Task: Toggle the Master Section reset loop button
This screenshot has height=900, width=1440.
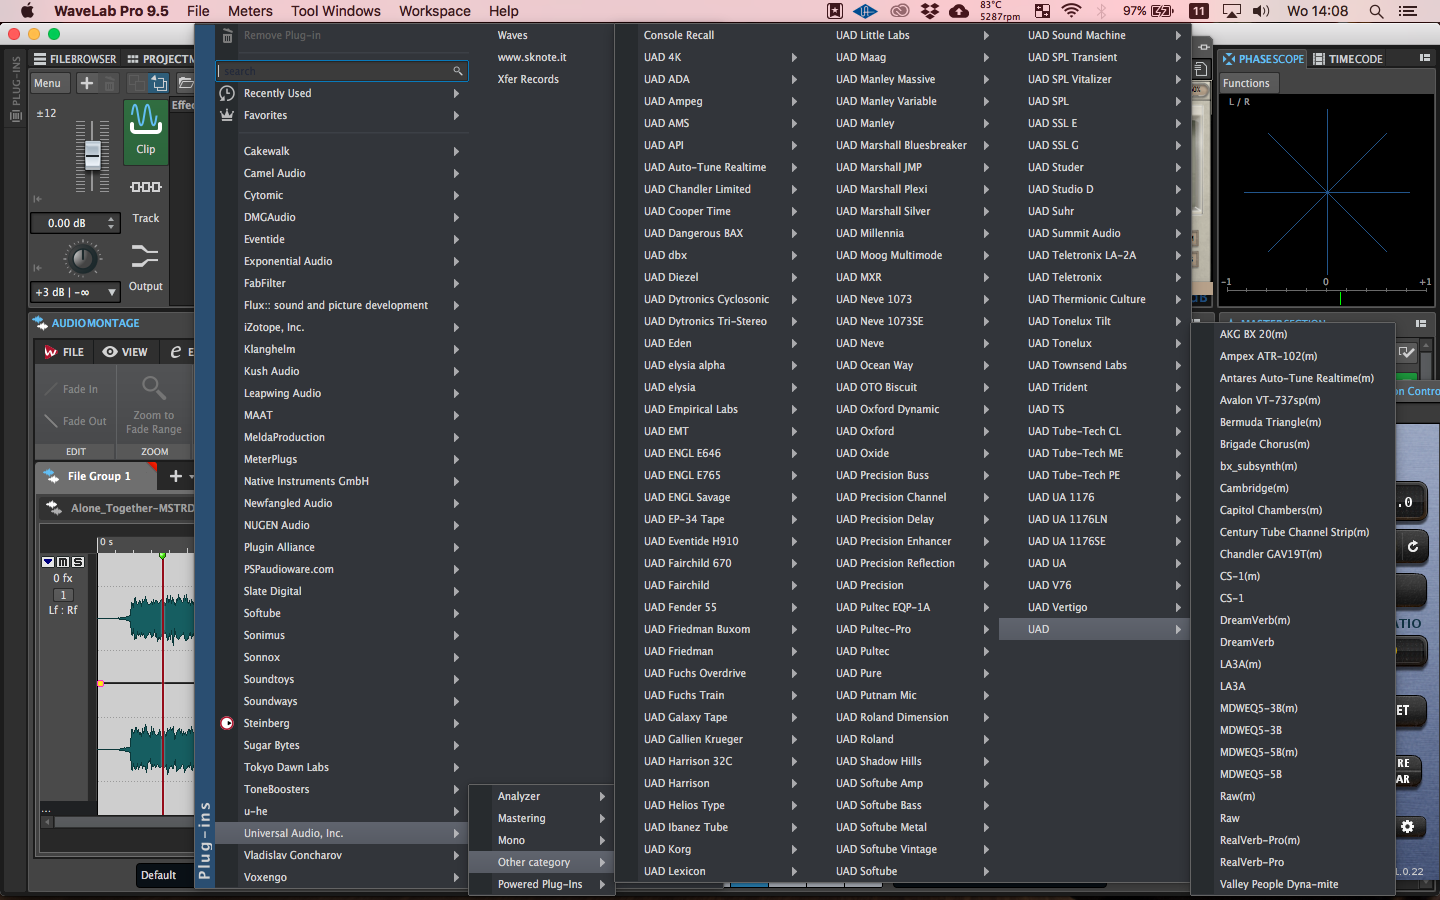Action: pos(1412,546)
